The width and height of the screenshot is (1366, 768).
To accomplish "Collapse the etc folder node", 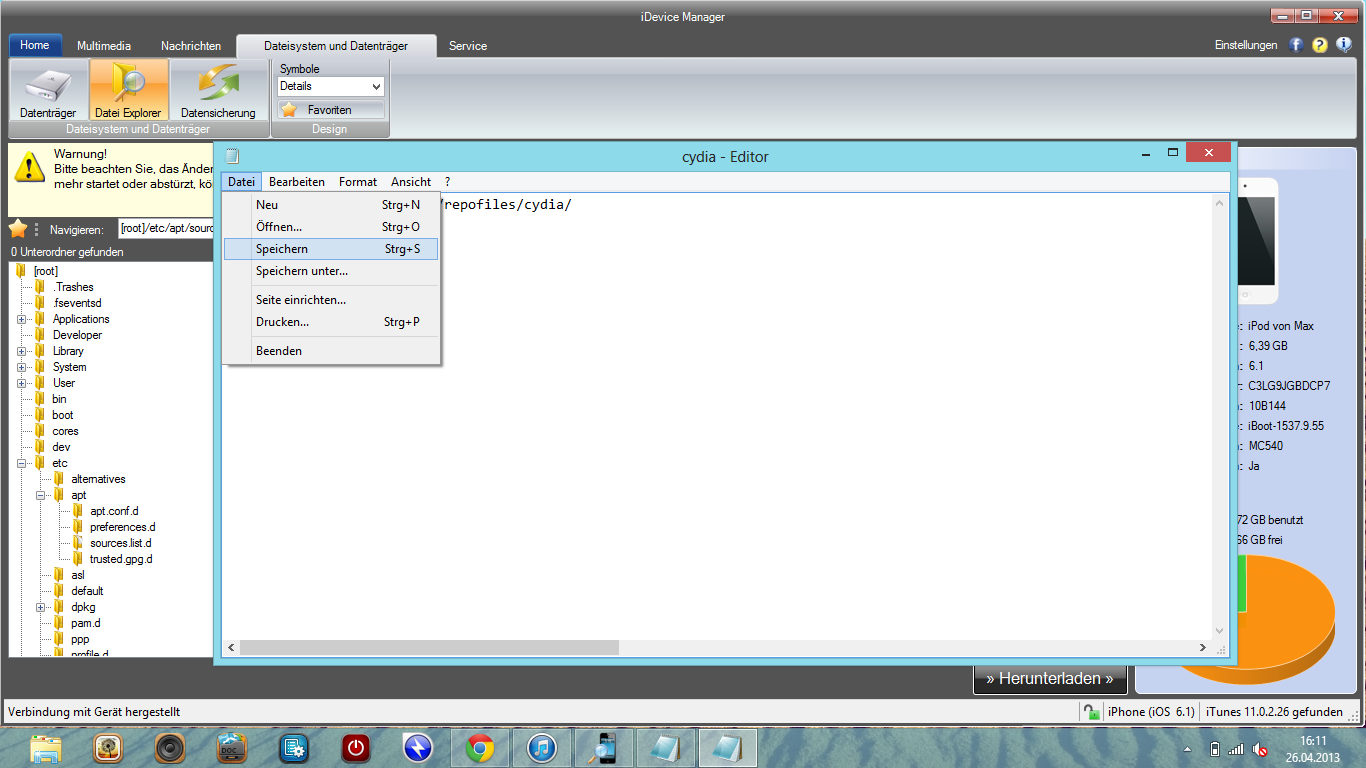I will pos(22,463).
